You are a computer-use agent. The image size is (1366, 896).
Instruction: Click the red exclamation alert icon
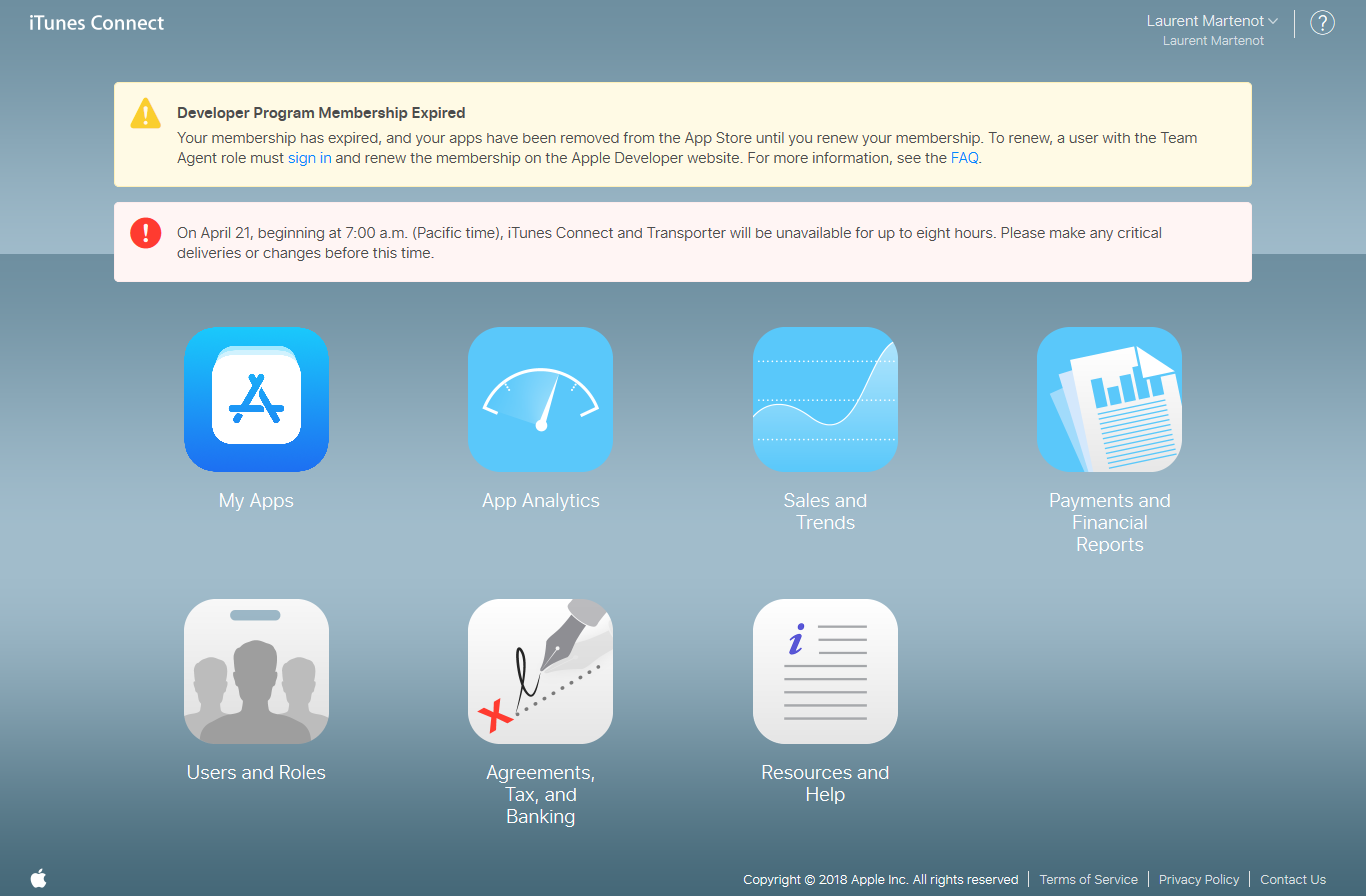(146, 233)
